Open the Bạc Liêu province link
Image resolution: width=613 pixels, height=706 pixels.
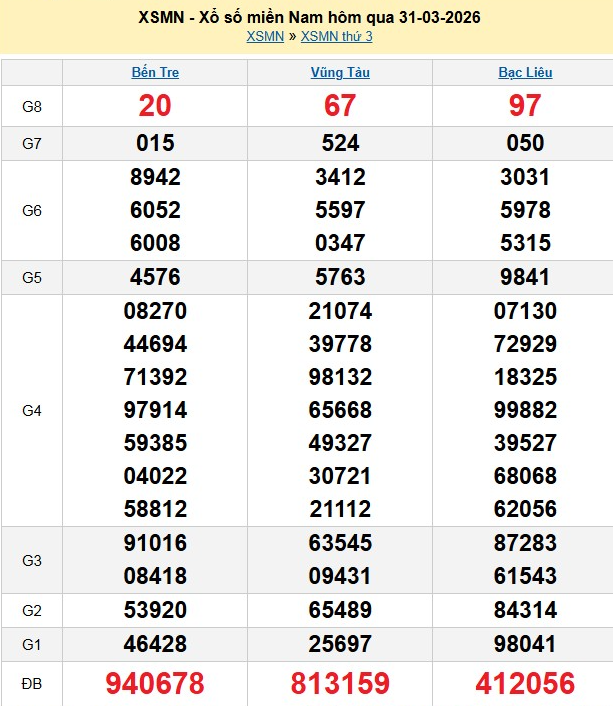525,73
